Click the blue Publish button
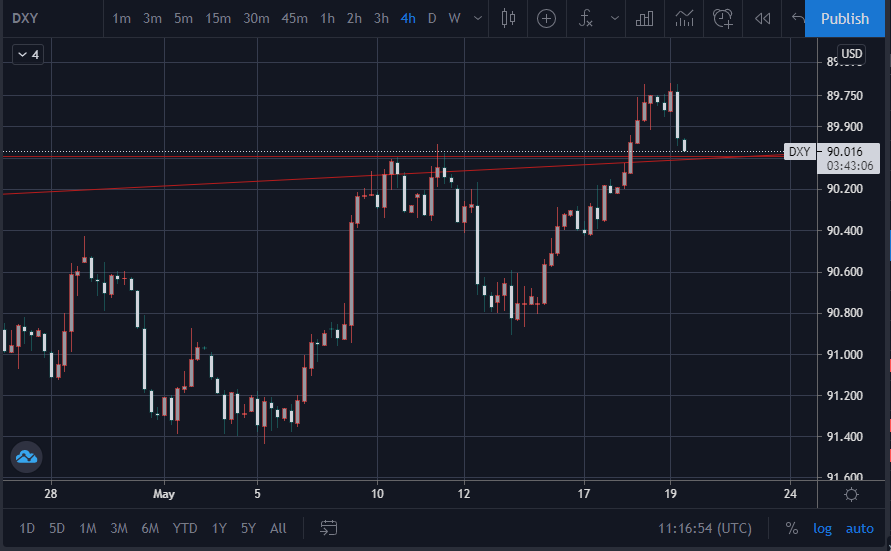This screenshot has height=551, width=891. pos(844,19)
